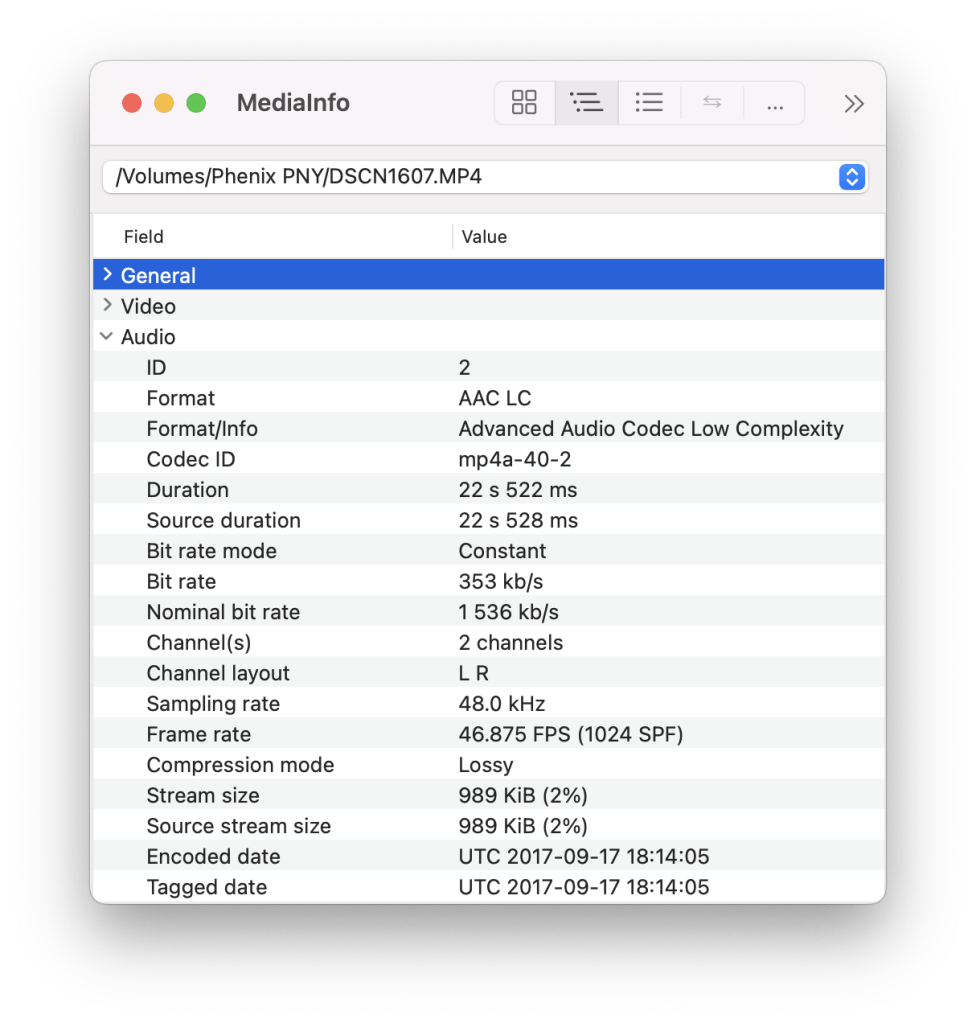Select the Encoded date row

coord(213,857)
